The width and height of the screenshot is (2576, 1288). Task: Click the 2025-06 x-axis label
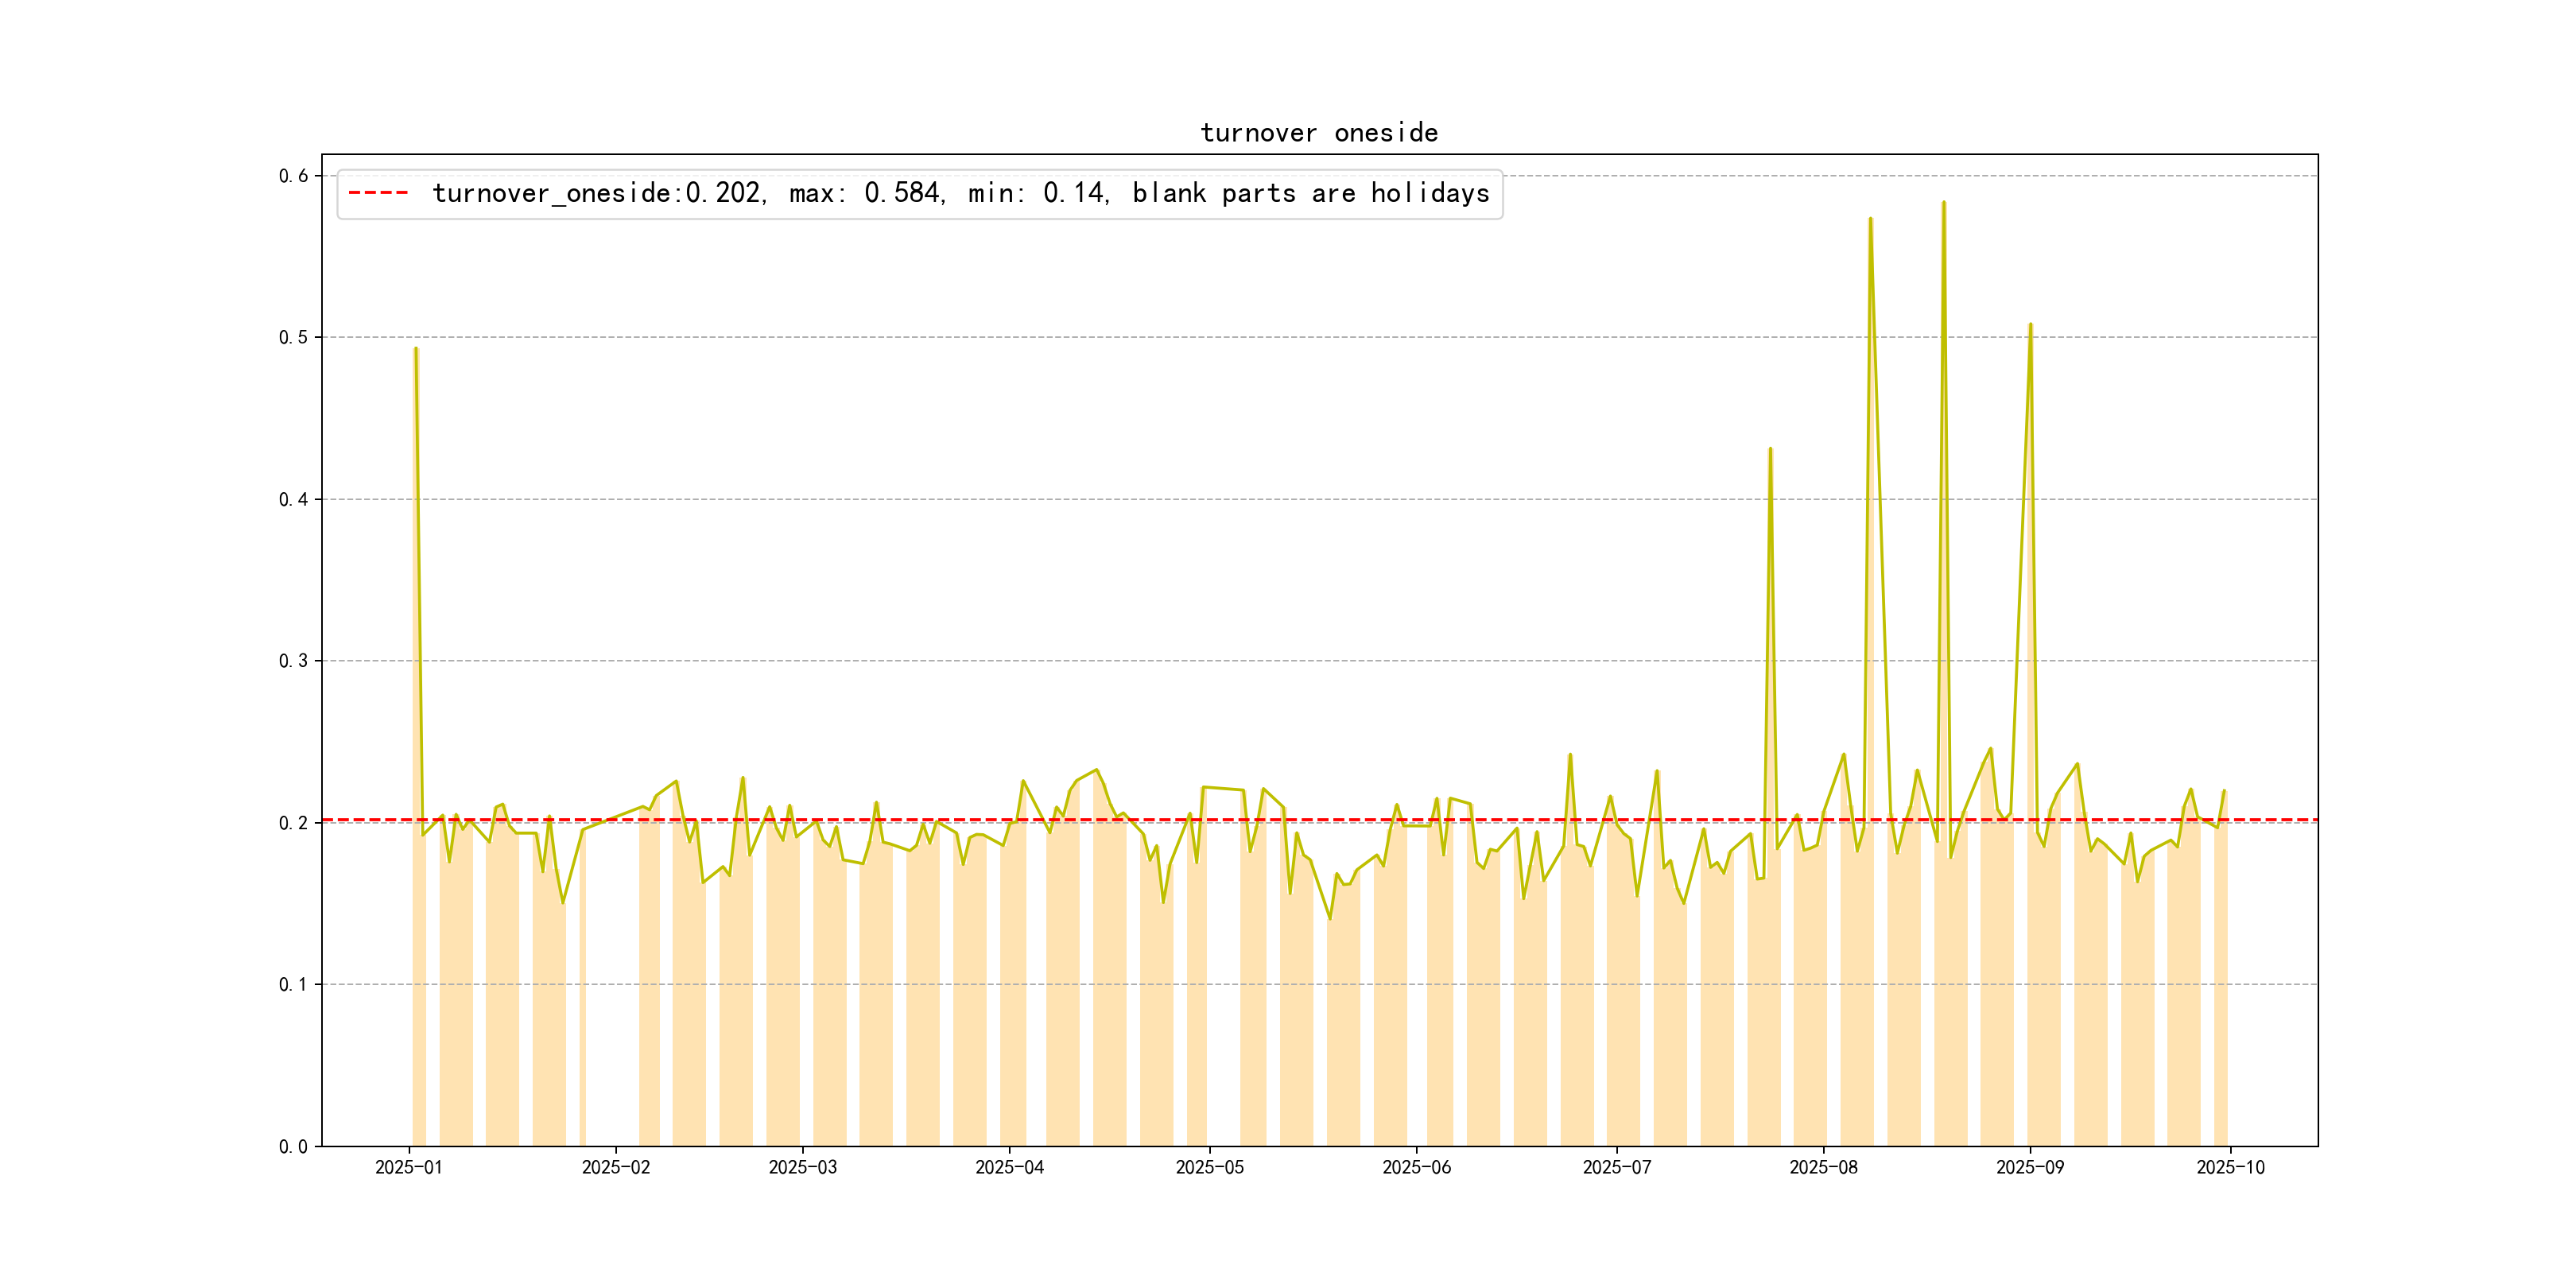[1416, 1167]
